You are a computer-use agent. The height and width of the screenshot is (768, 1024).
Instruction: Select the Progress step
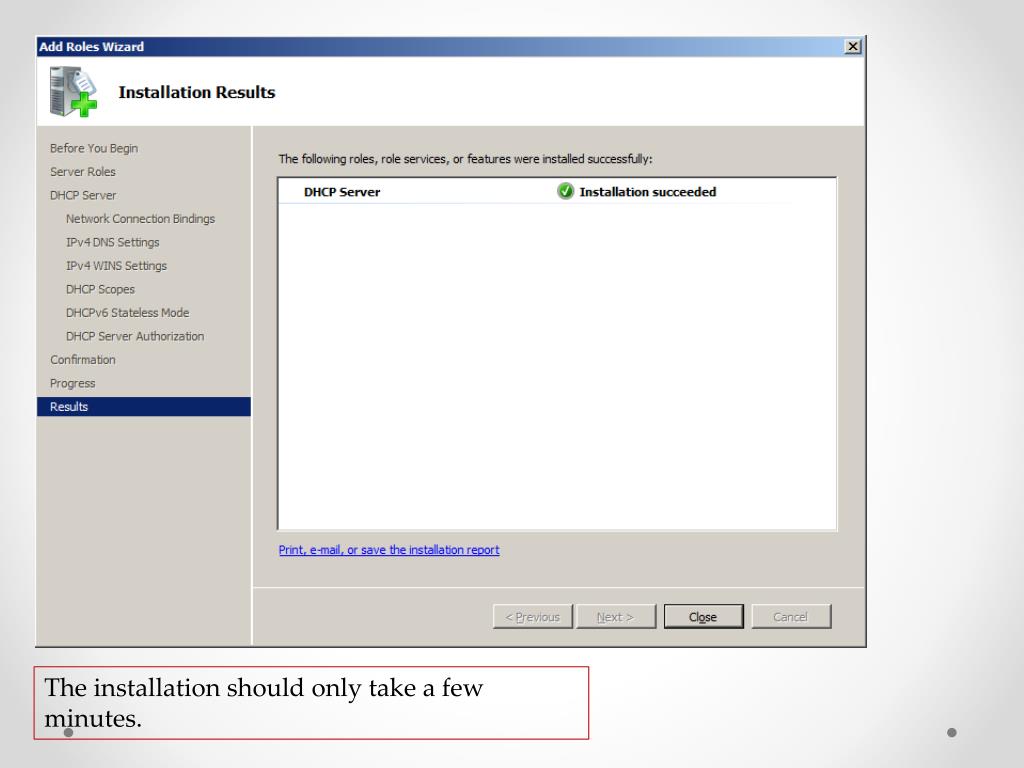point(72,383)
